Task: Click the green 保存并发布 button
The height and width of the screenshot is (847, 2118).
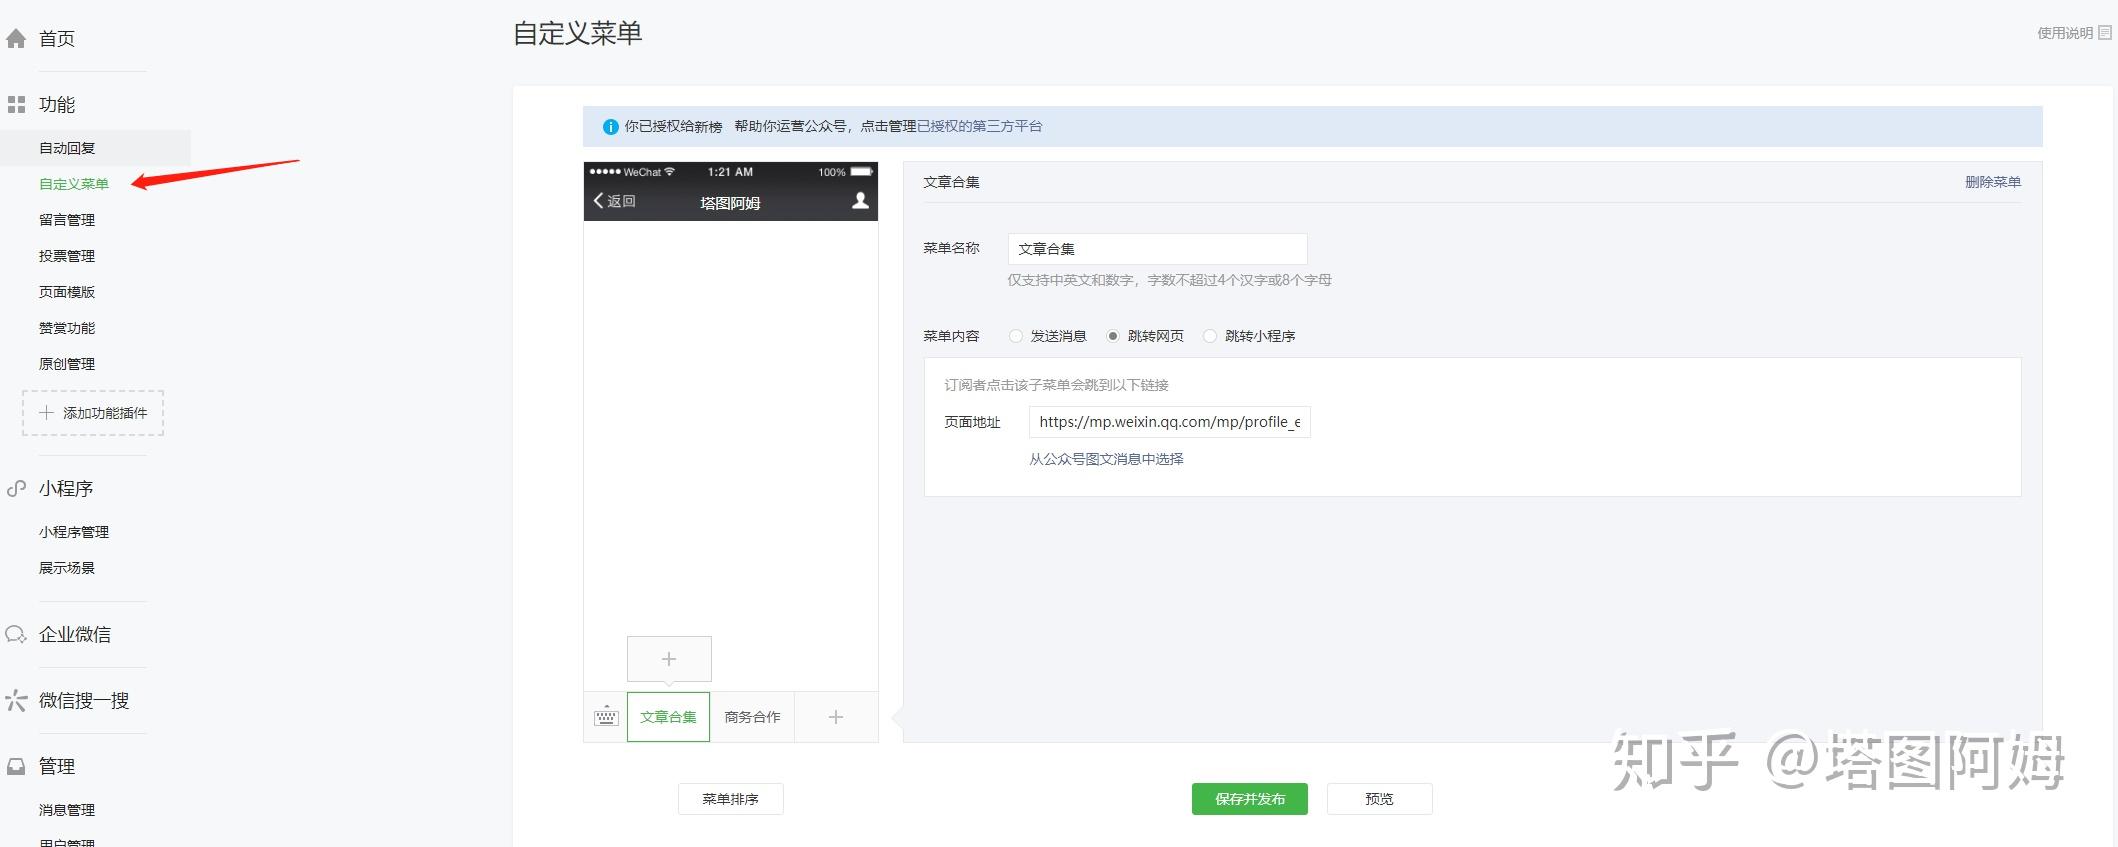Action: click(x=1250, y=799)
